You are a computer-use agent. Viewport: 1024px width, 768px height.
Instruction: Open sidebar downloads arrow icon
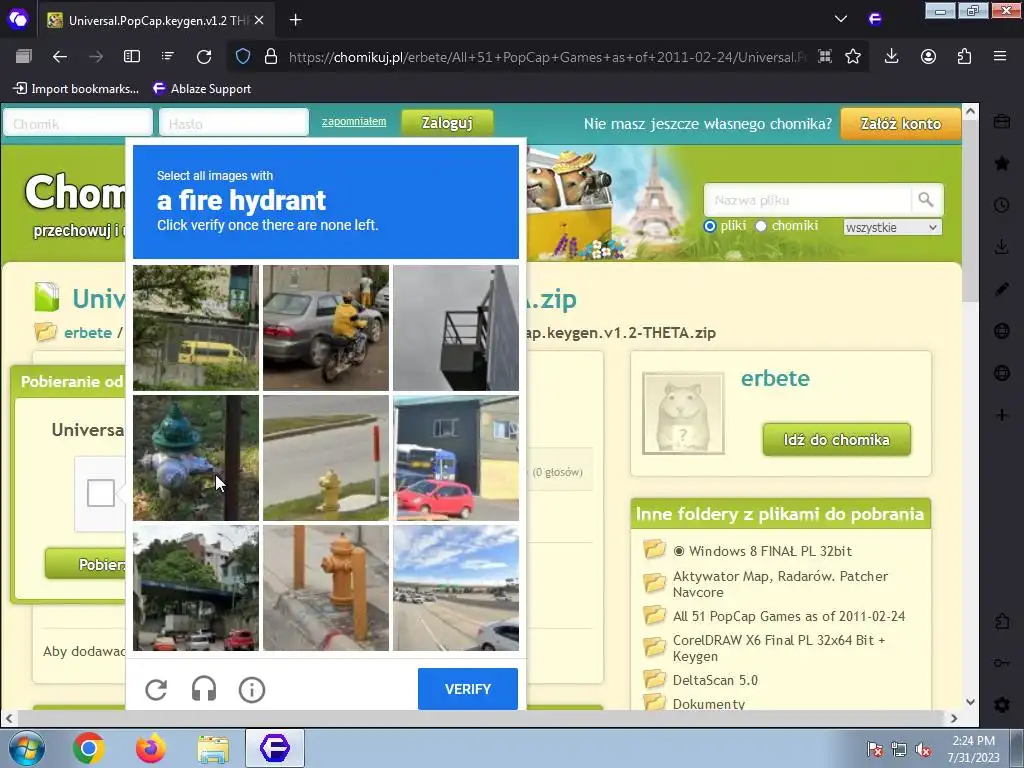pyautogui.click(x=1002, y=247)
